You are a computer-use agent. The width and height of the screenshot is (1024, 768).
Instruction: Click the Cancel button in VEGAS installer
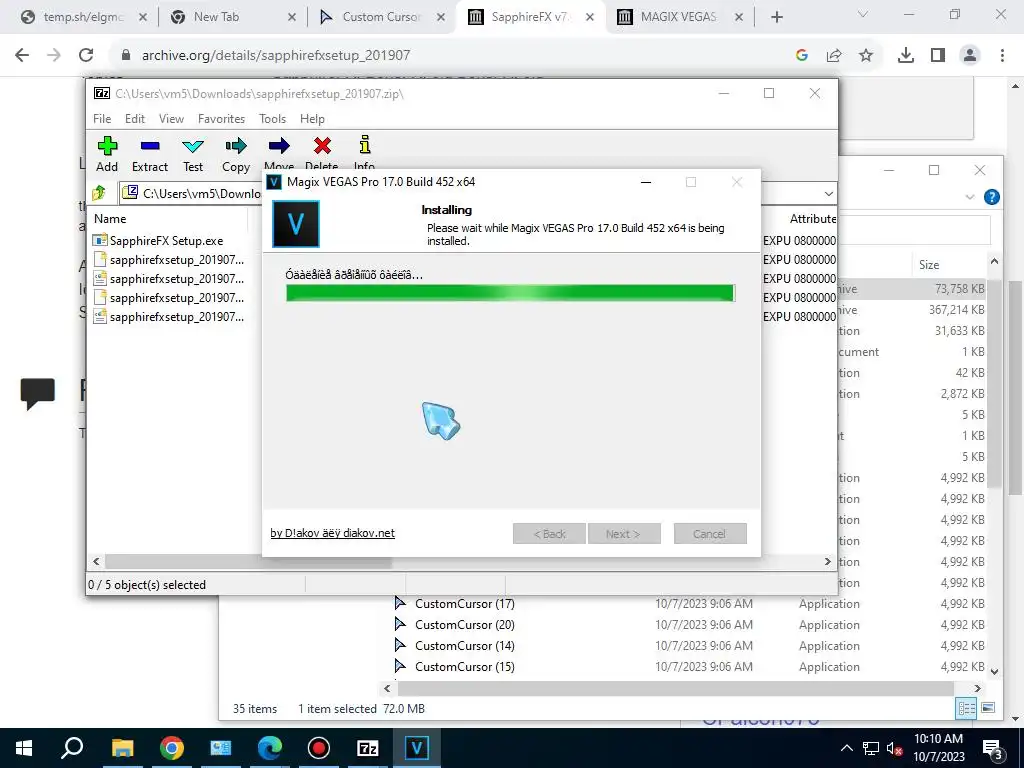(x=710, y=534)
